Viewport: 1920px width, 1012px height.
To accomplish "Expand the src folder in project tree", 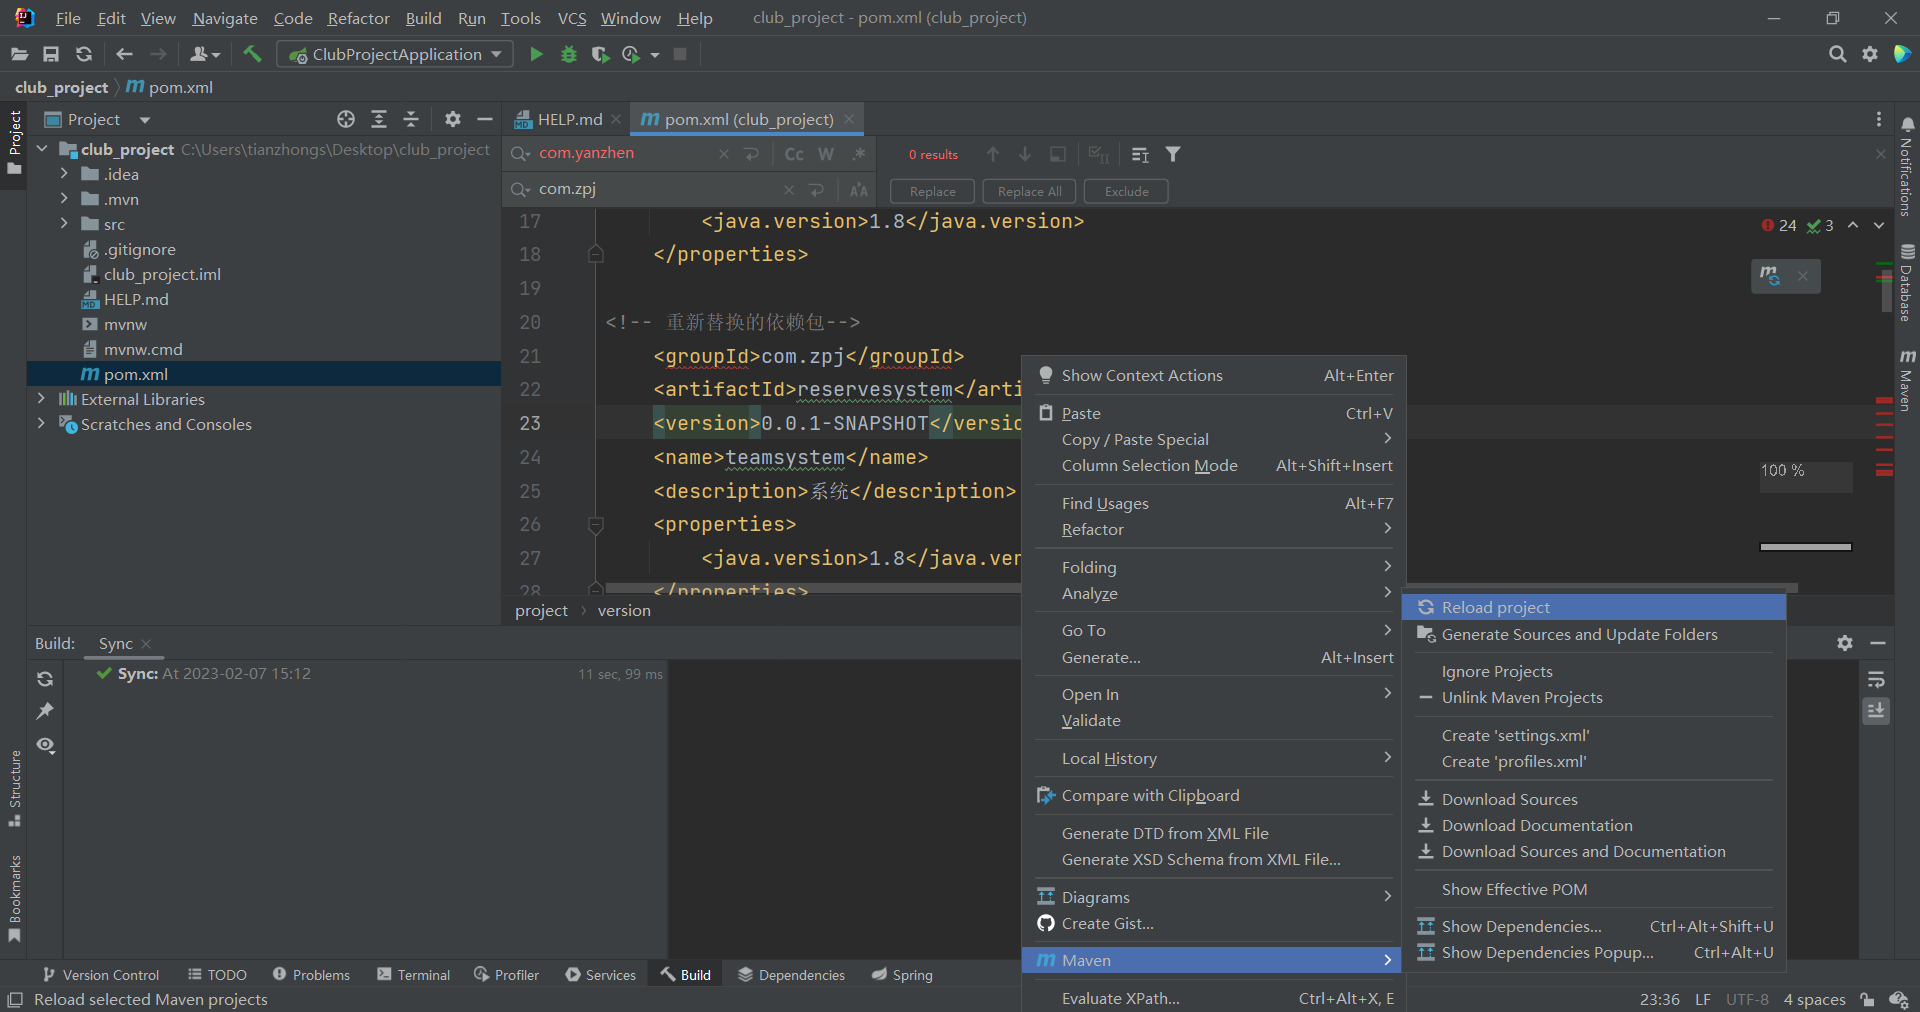I will tap(64, 224).
